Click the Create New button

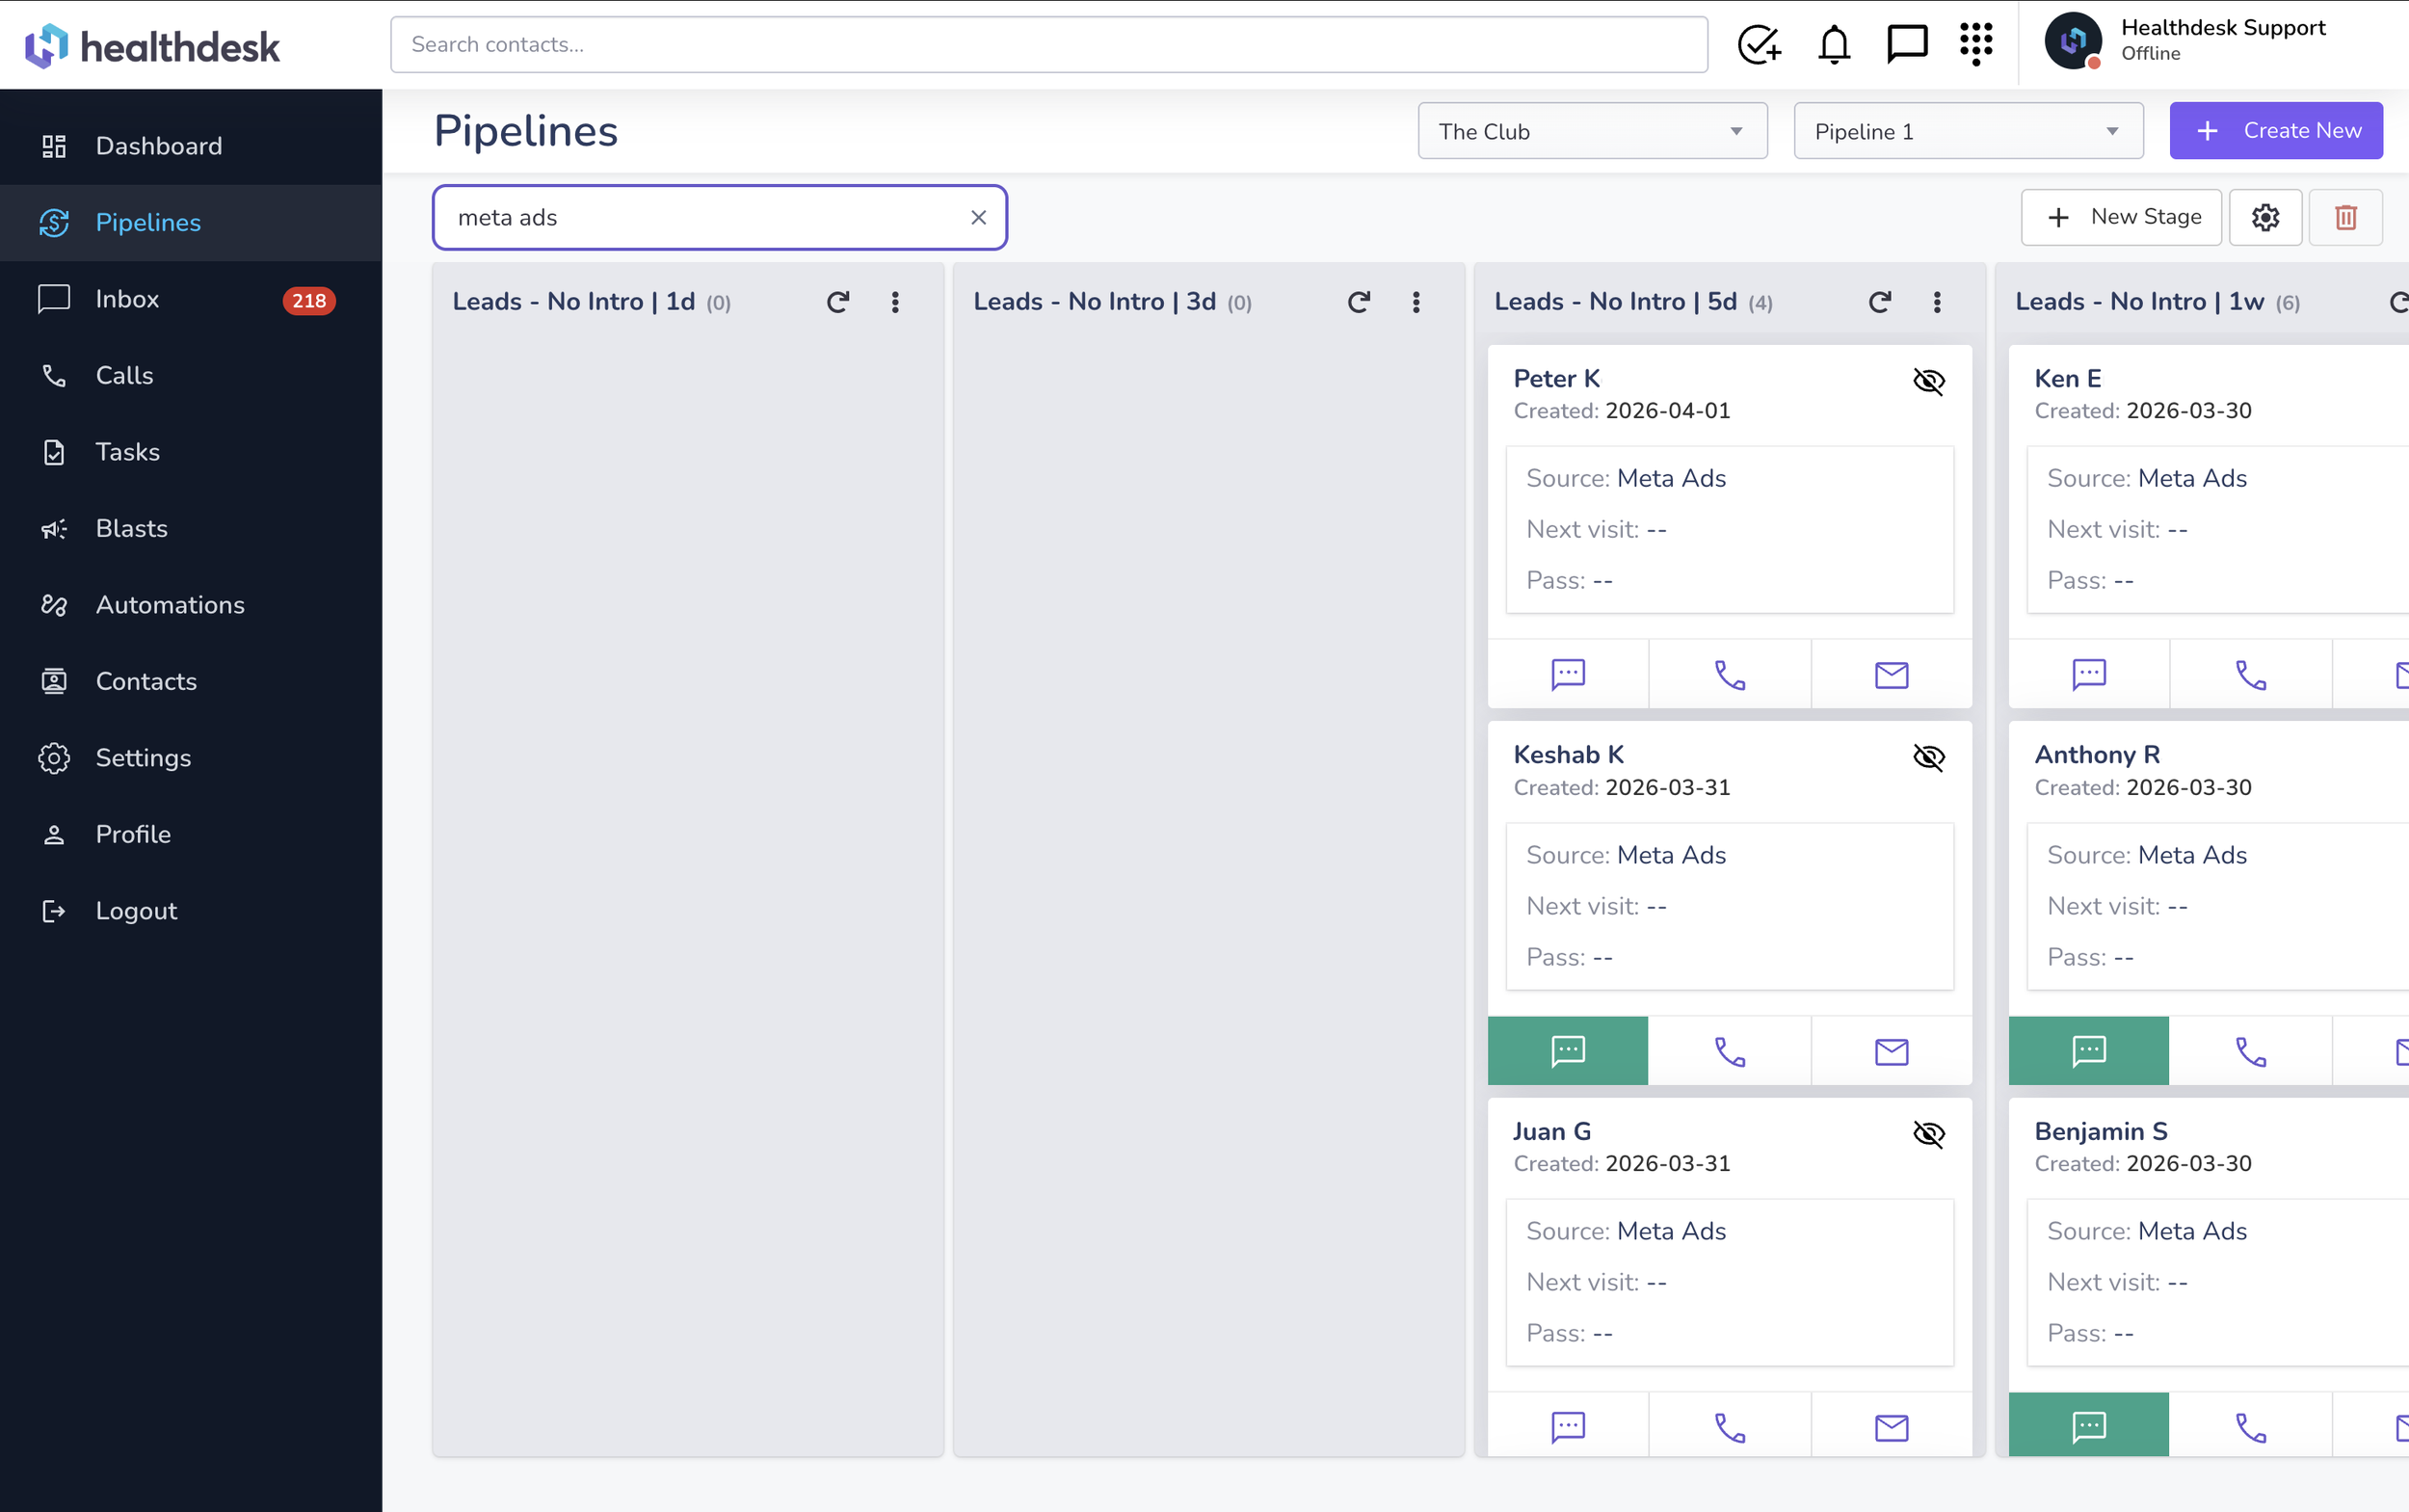(x=2276, y=131)
